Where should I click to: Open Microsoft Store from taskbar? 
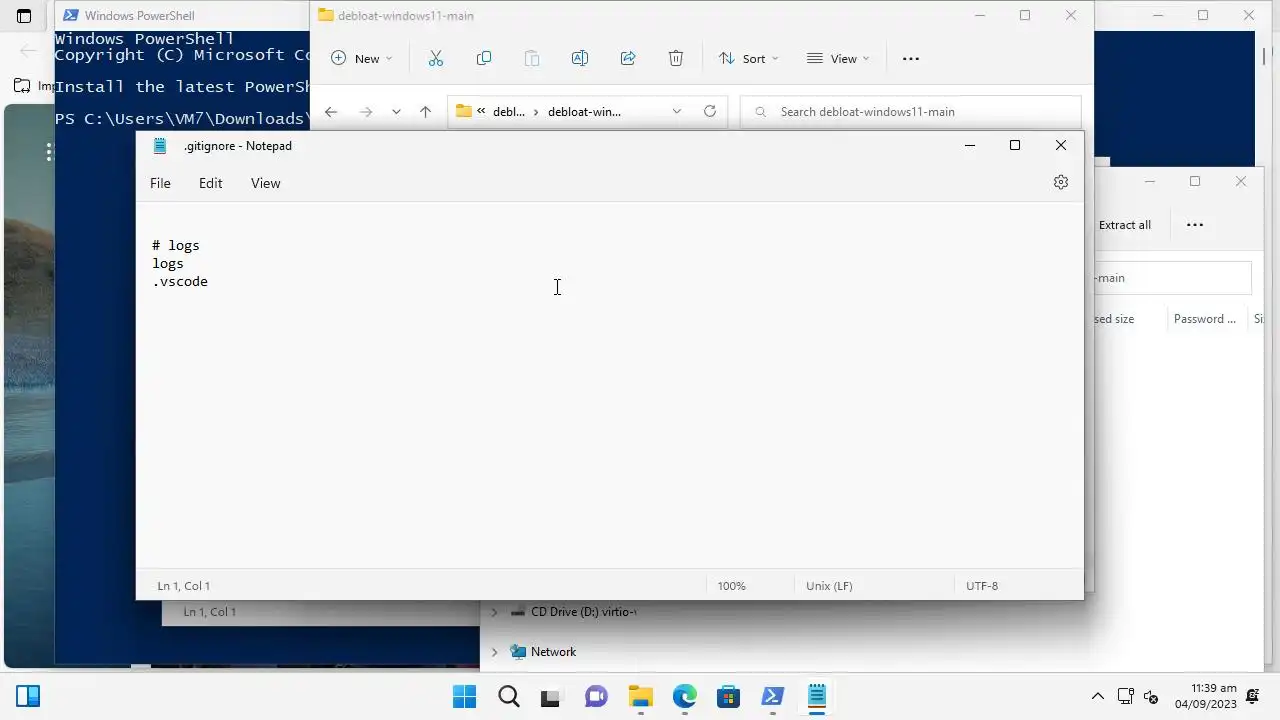tap(728, 696)
